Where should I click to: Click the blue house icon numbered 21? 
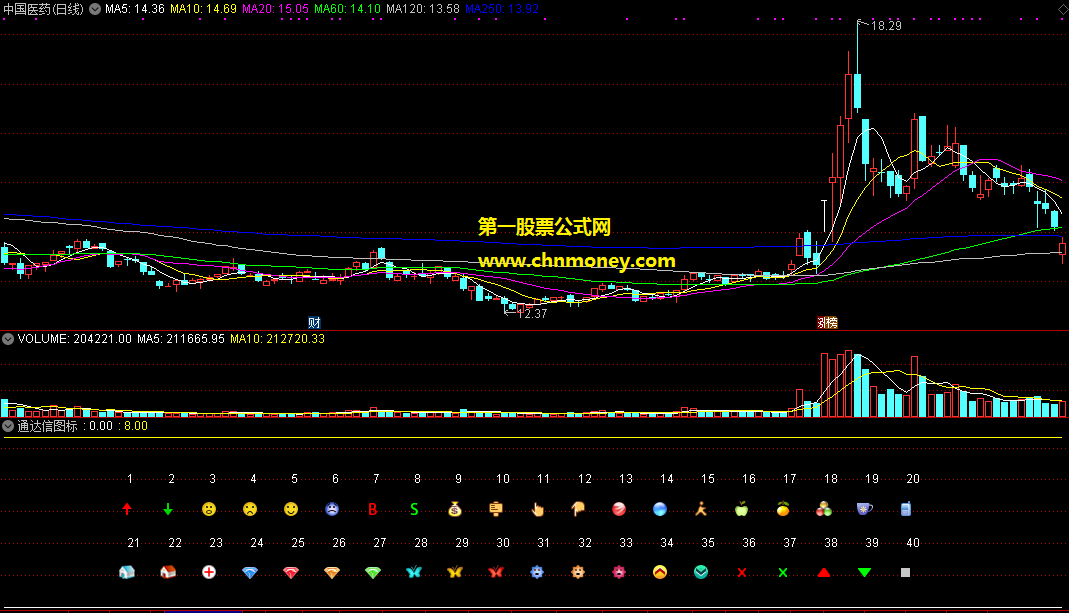pyautogui.click(x=127, y=572)
